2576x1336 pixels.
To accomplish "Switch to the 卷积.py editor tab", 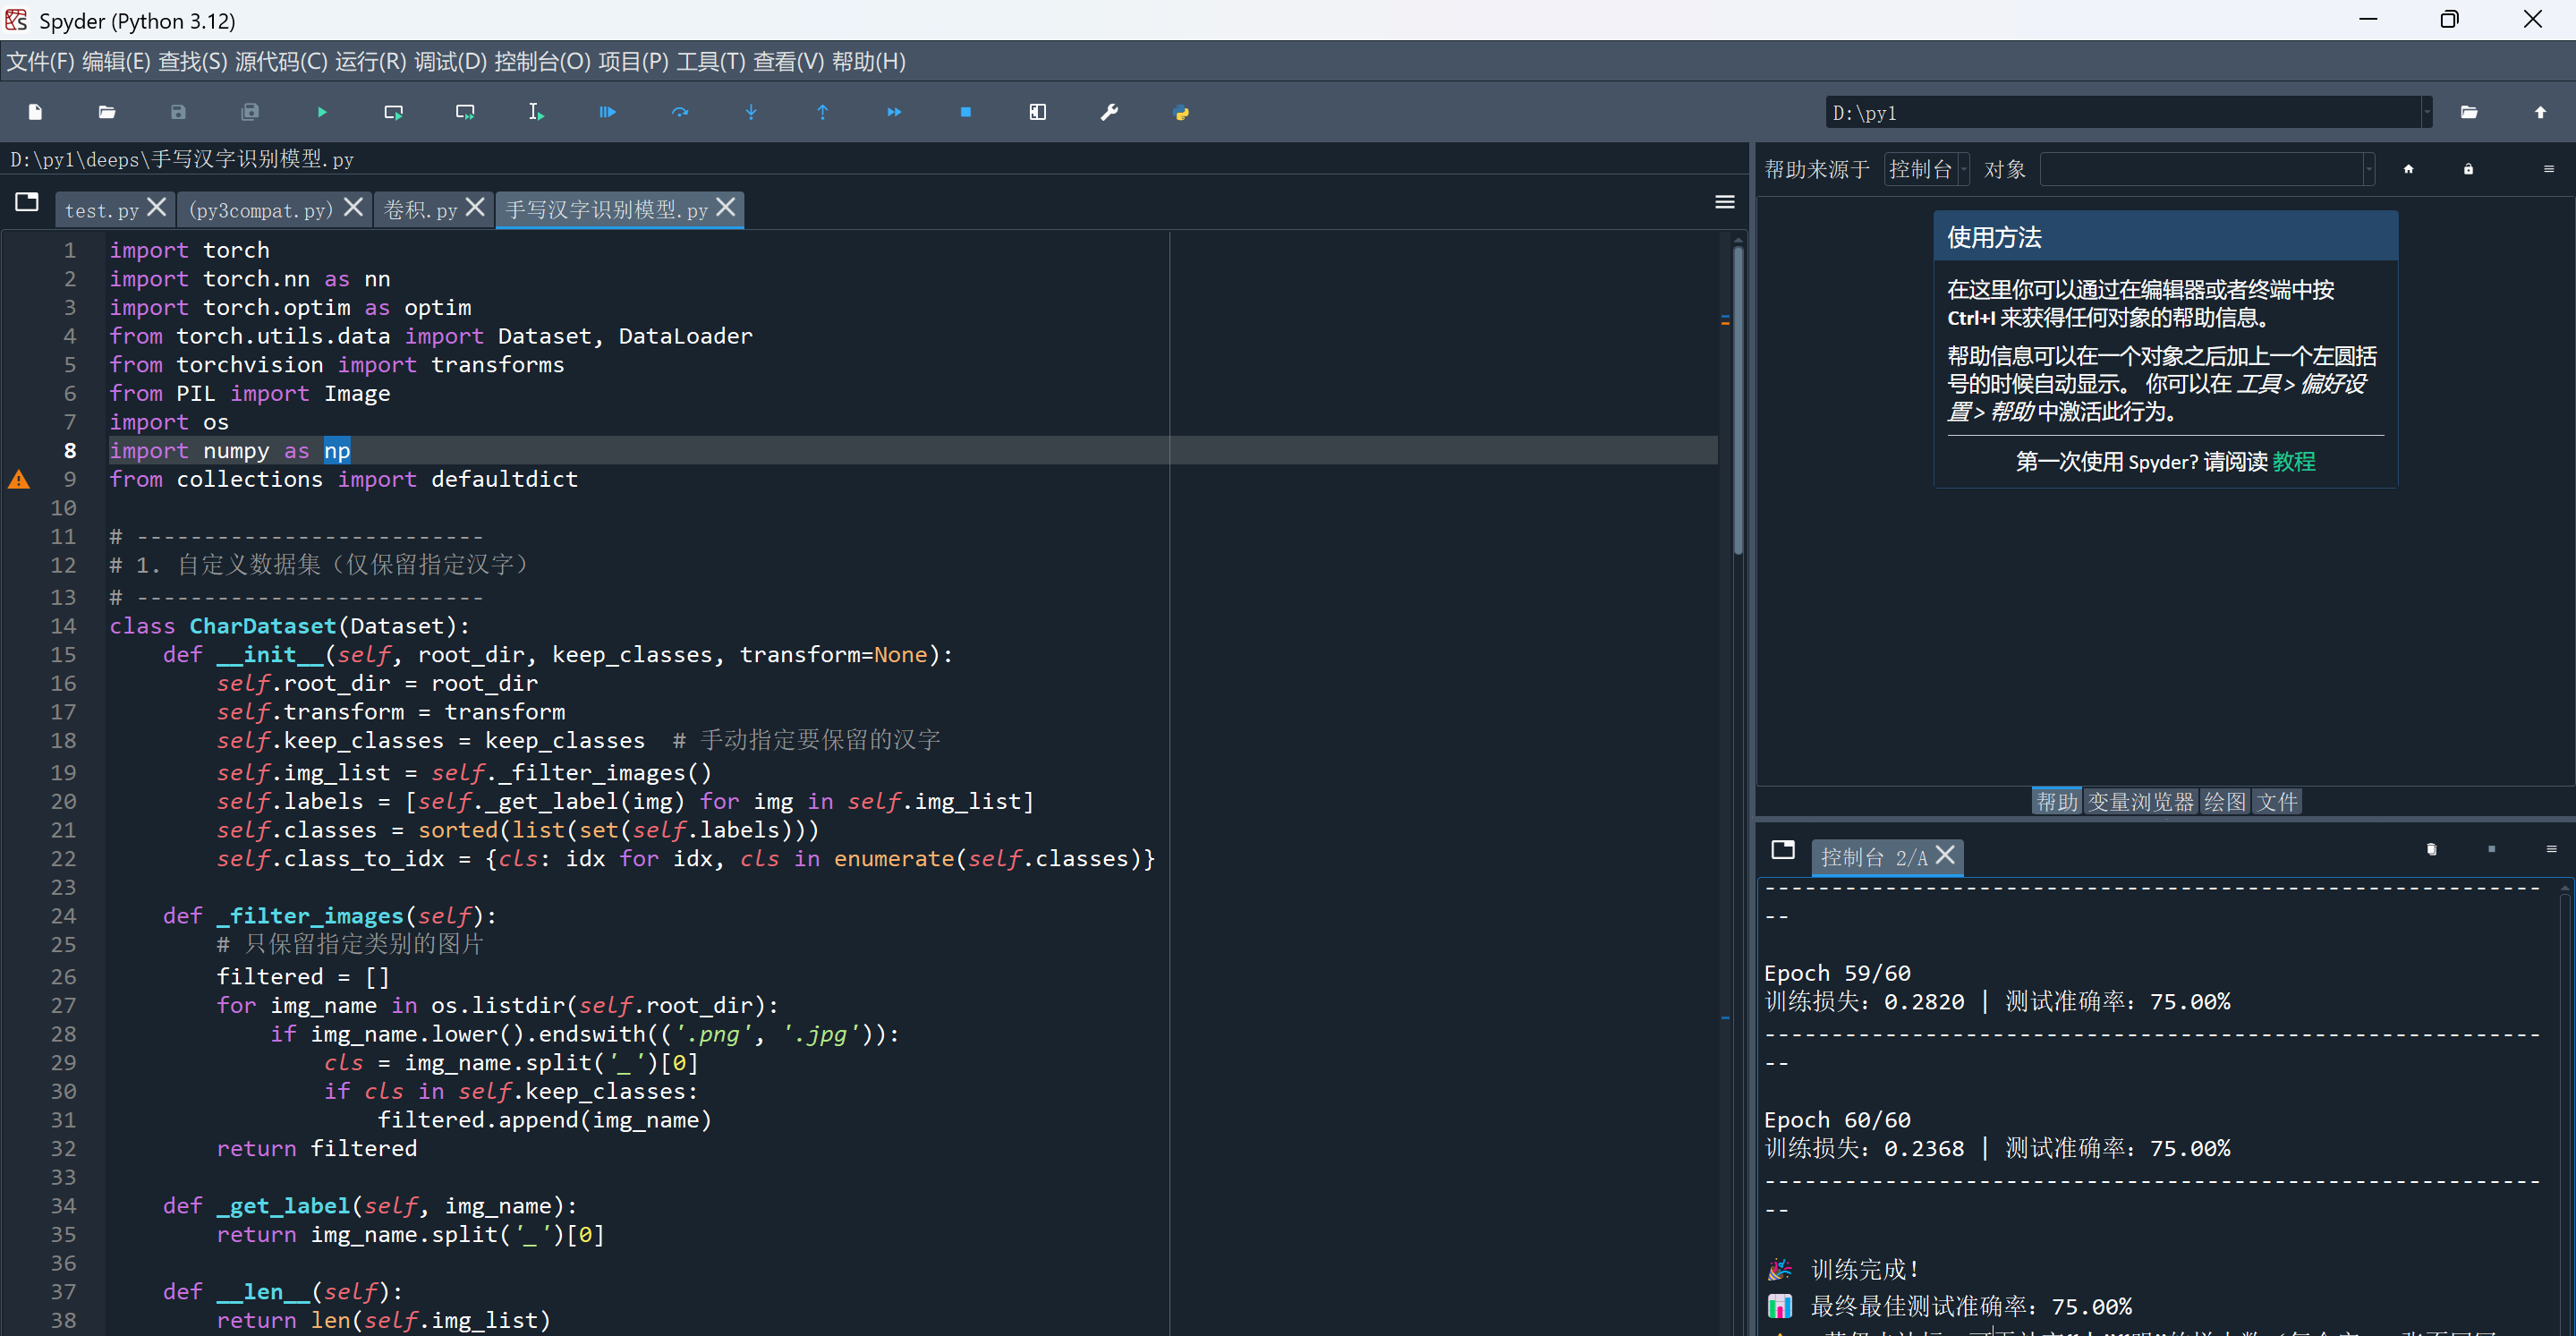I will click(420, 210).
